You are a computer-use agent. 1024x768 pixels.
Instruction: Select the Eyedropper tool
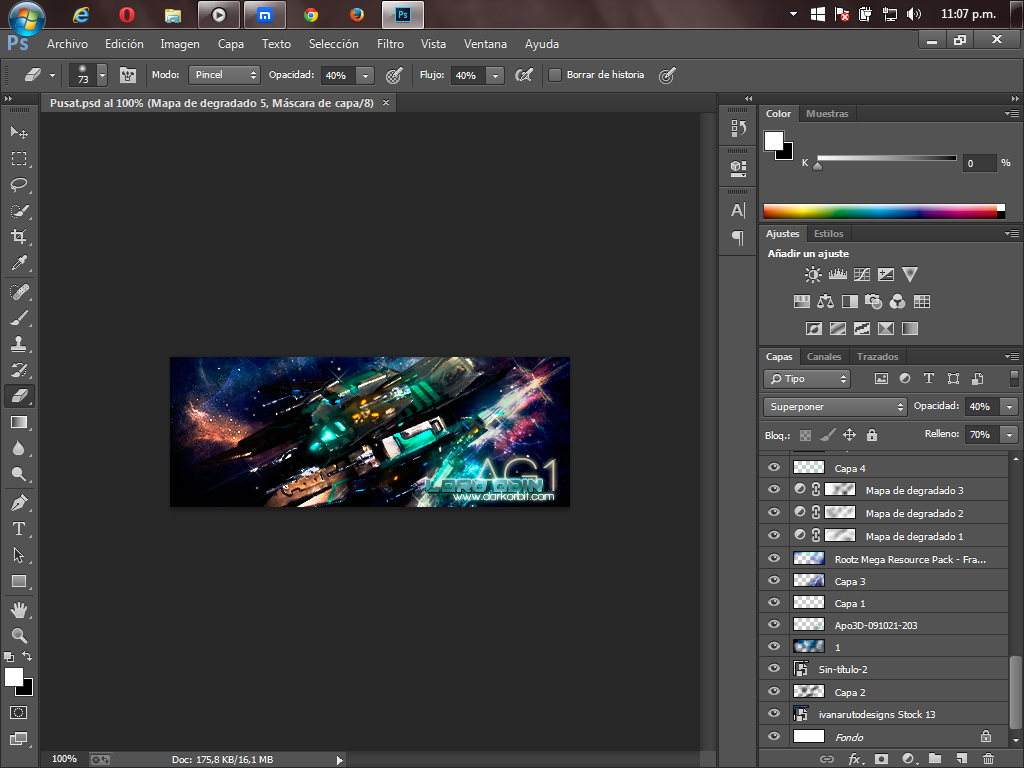coord(19,263)
